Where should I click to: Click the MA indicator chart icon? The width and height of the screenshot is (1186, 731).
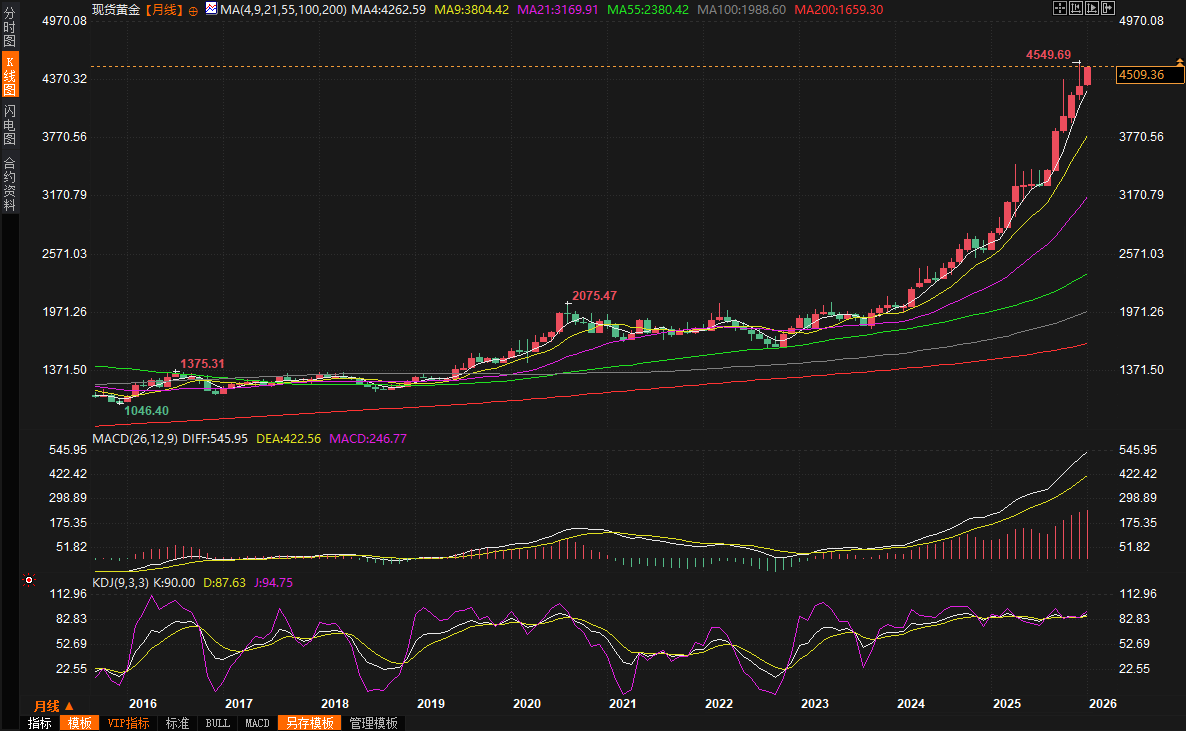pyautogui.click(x=210, y=9)
